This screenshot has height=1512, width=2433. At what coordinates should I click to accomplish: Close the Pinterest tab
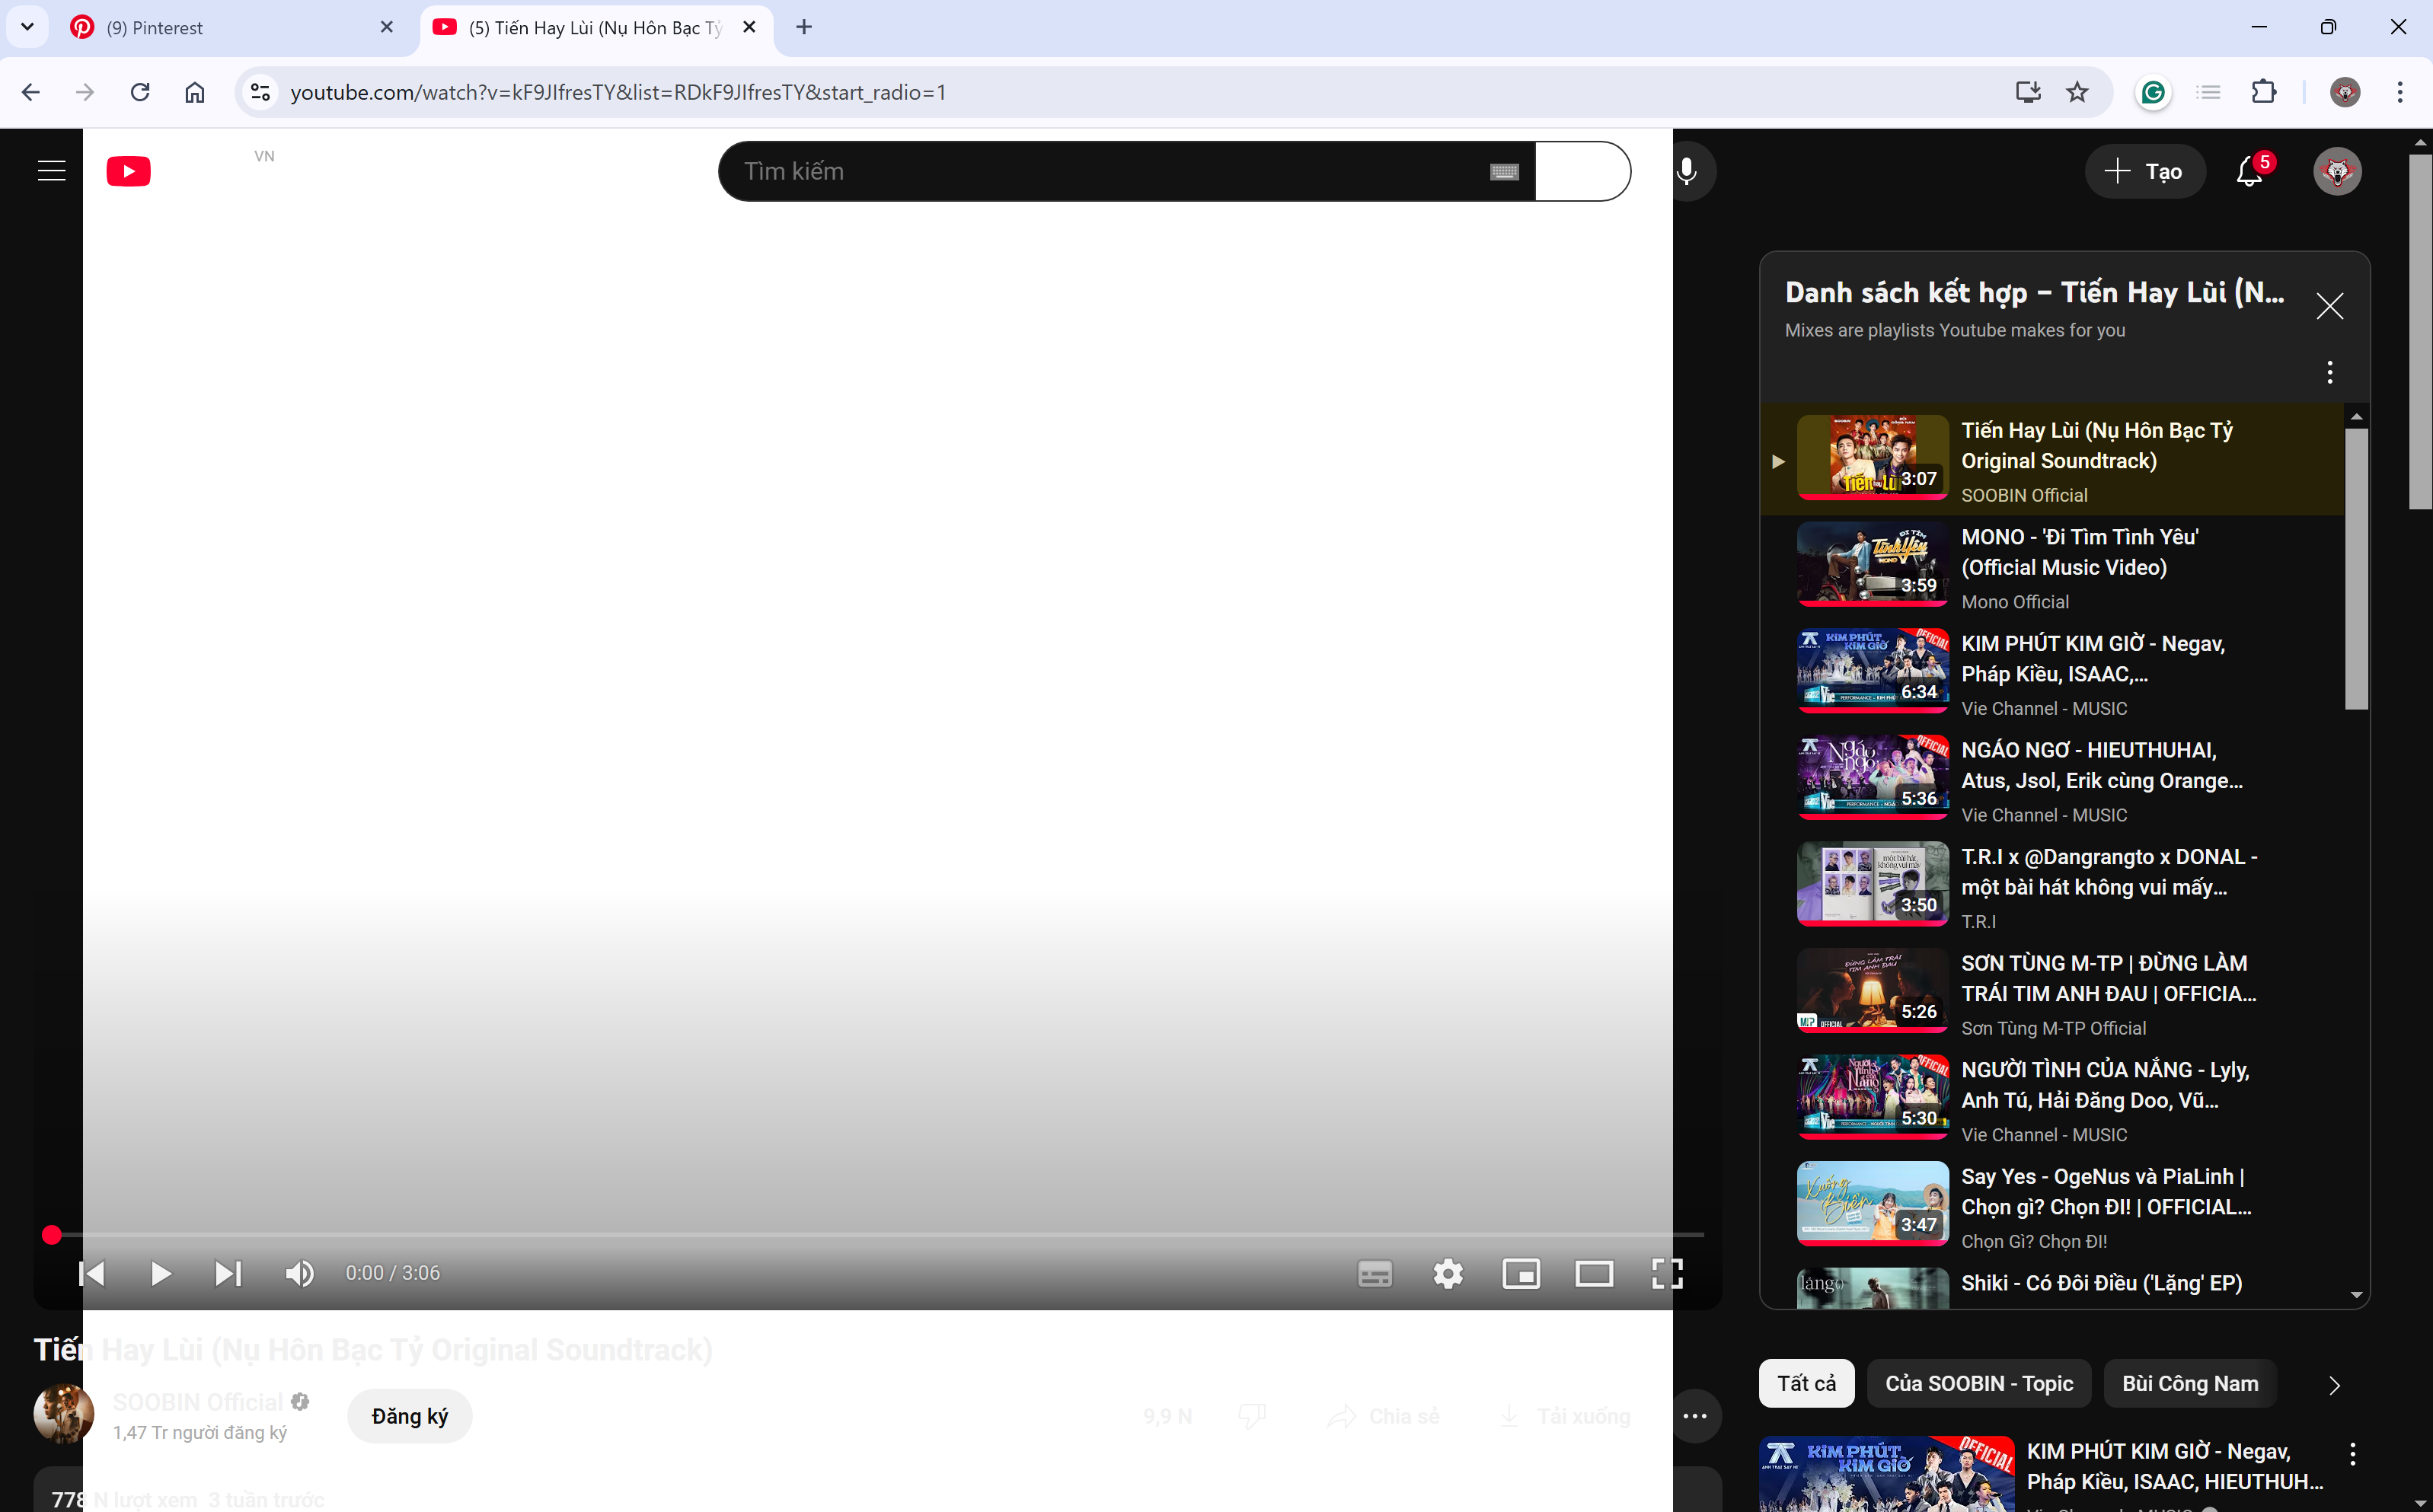click(387, 28)
